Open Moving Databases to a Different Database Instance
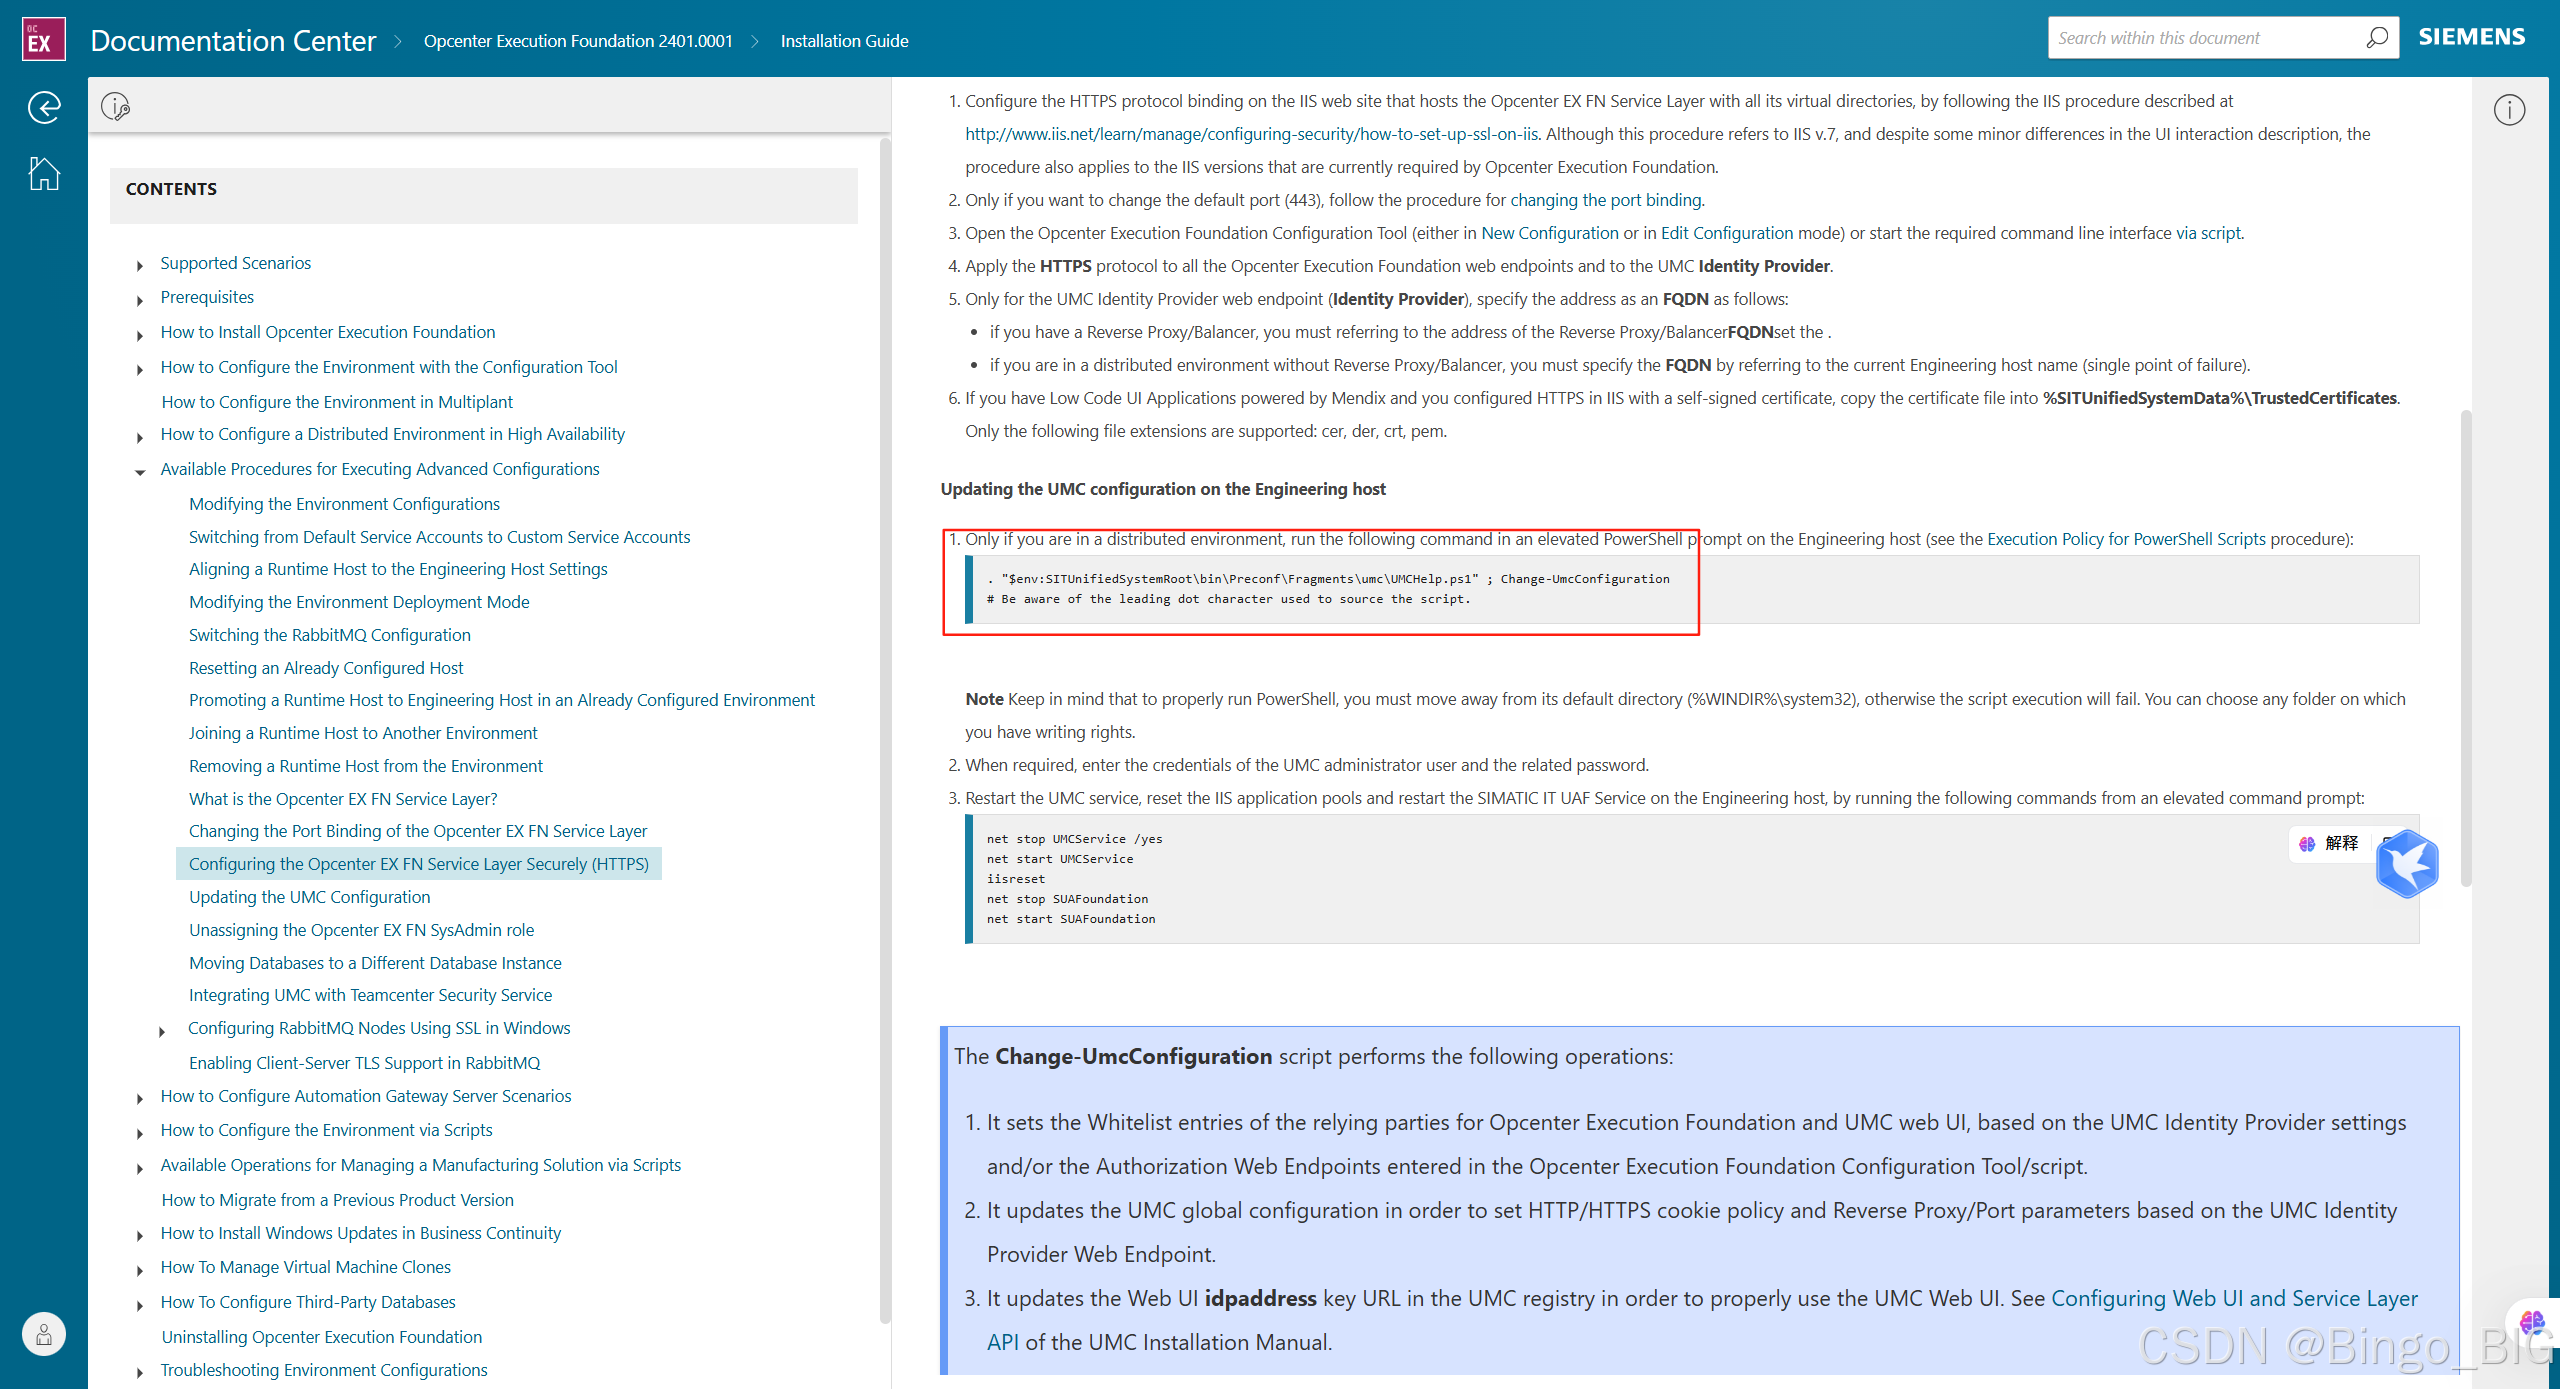Screen dimensions: 2560x1389 point(375,962)
